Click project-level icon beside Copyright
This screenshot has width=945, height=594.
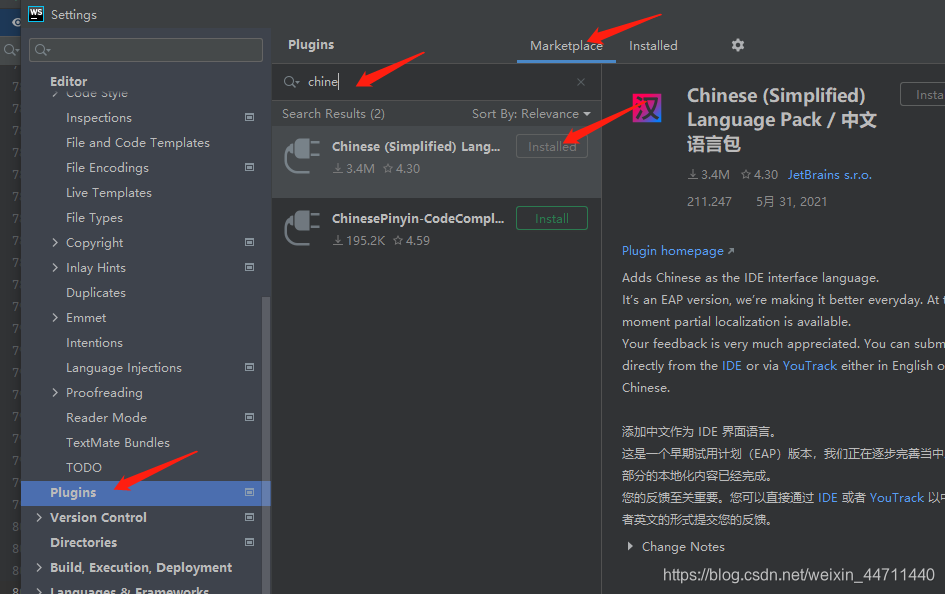pos(250,242)
